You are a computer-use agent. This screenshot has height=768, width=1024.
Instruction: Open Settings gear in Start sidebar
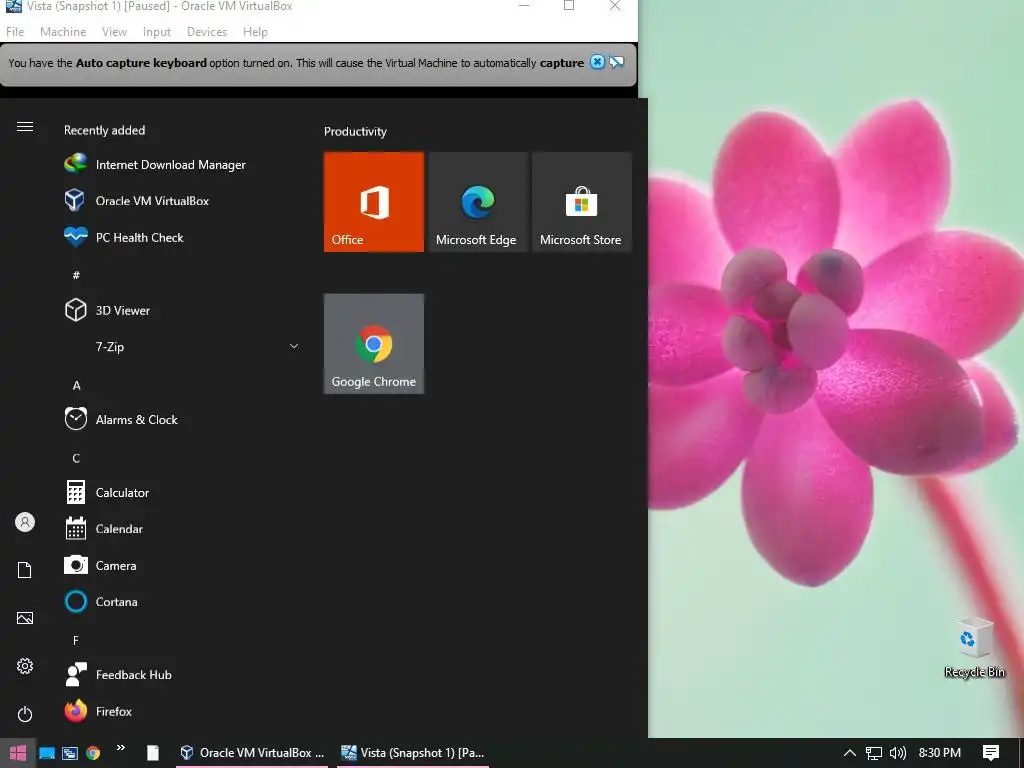pyautogui.click(x=25, y=666)
